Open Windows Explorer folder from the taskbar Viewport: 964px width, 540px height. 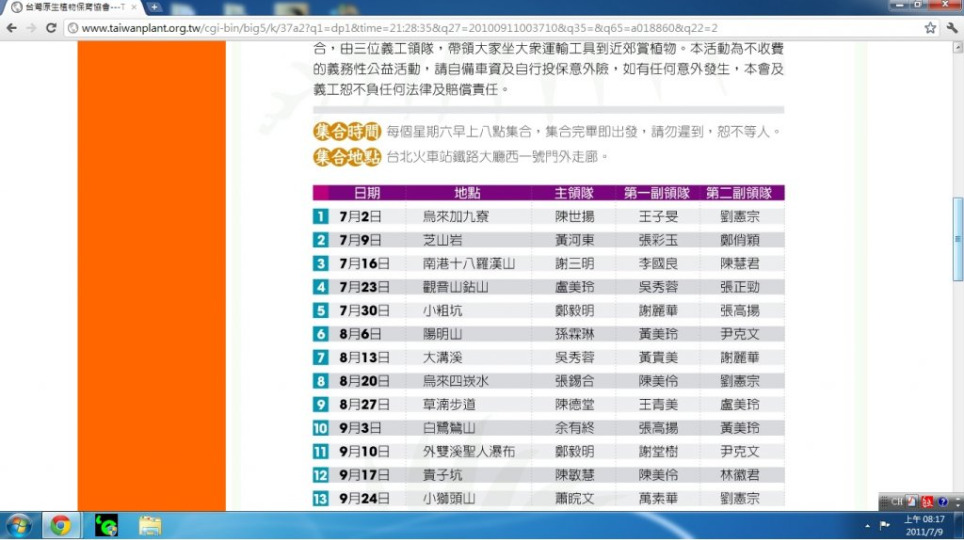click(x=150, y=525)
